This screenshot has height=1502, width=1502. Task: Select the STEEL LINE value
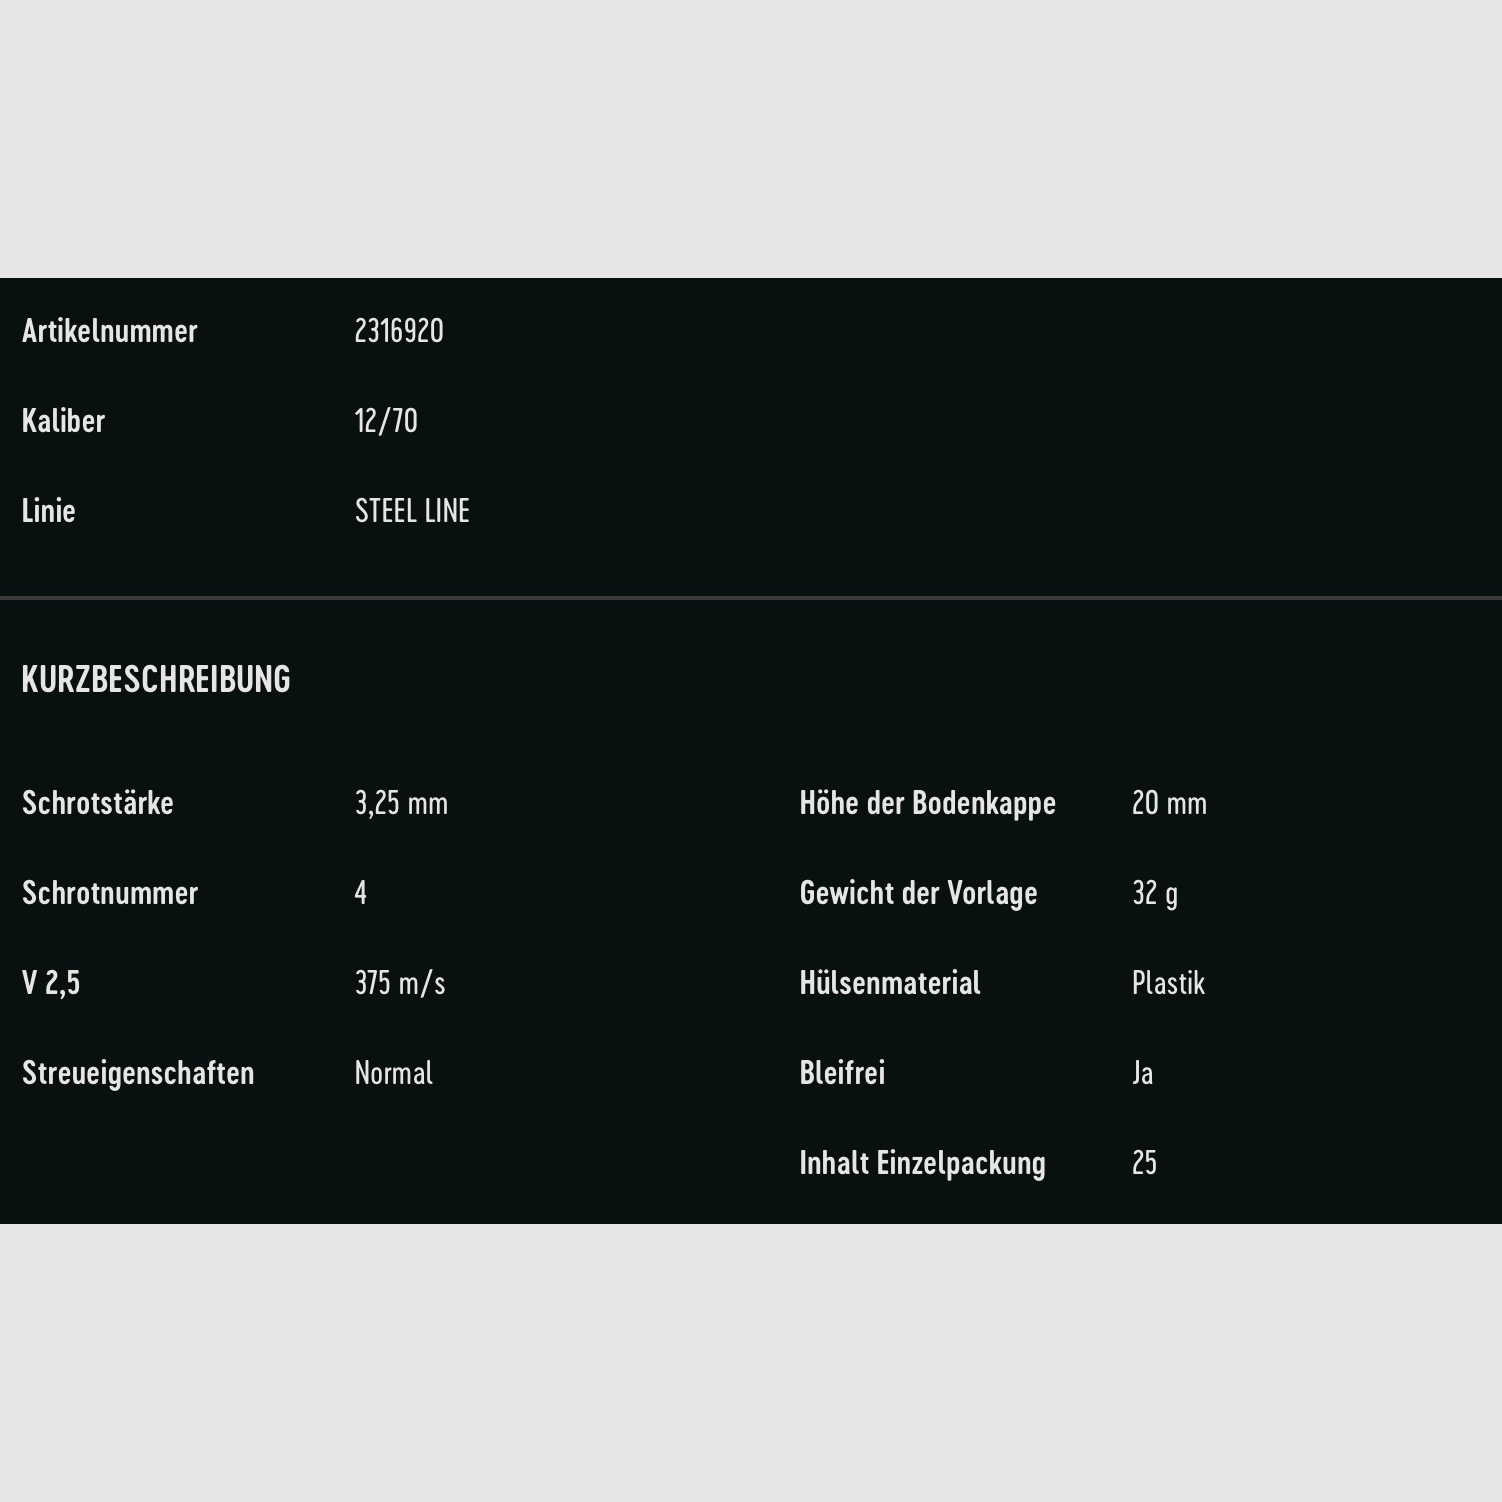412,511
